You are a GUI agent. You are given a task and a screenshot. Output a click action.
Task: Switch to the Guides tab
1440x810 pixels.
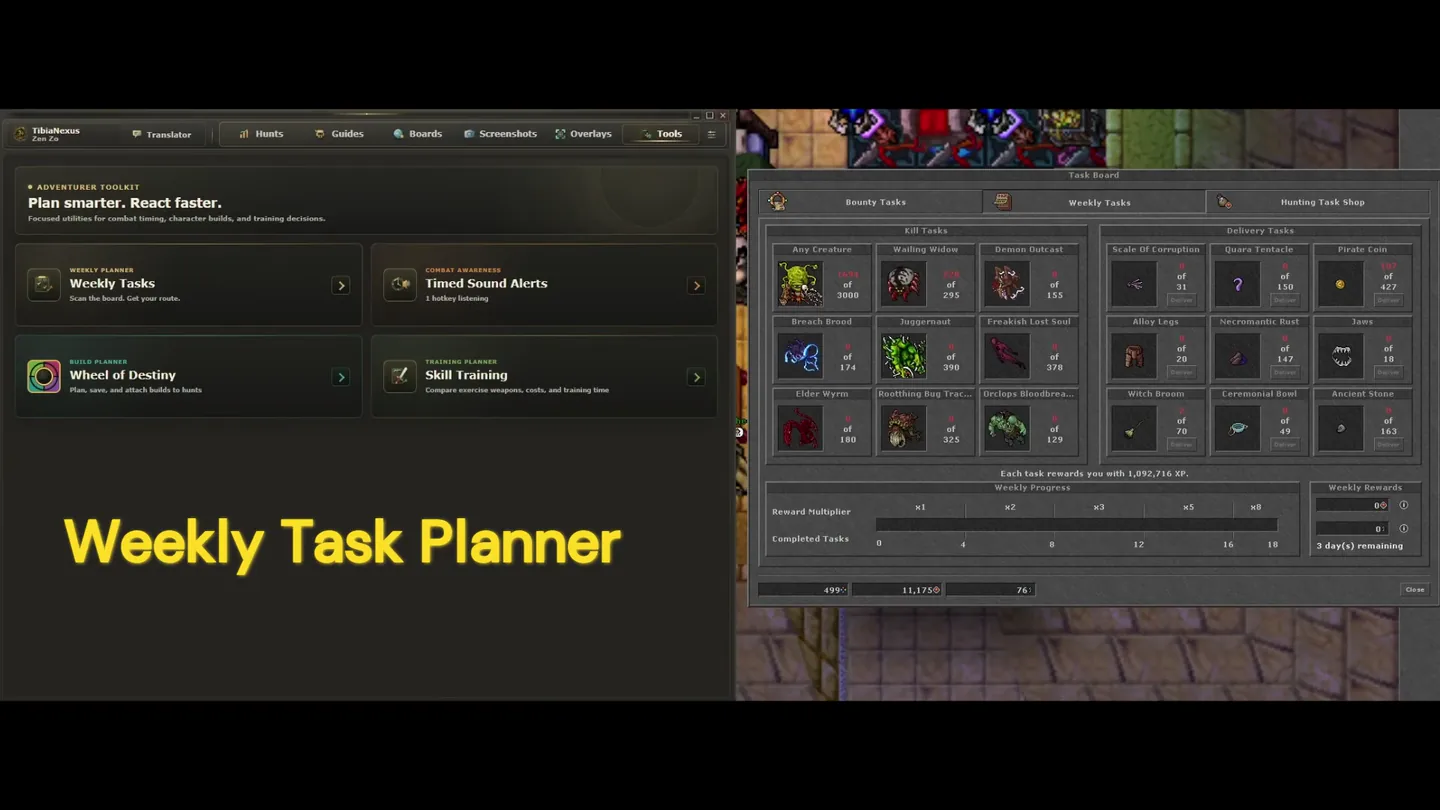point(339,134)
